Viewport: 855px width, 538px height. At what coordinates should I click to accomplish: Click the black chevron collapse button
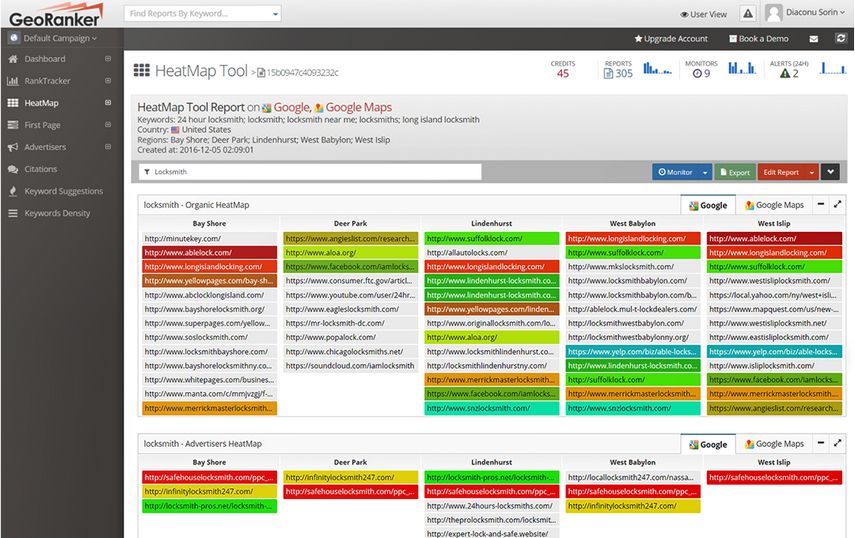coord(830,172)
